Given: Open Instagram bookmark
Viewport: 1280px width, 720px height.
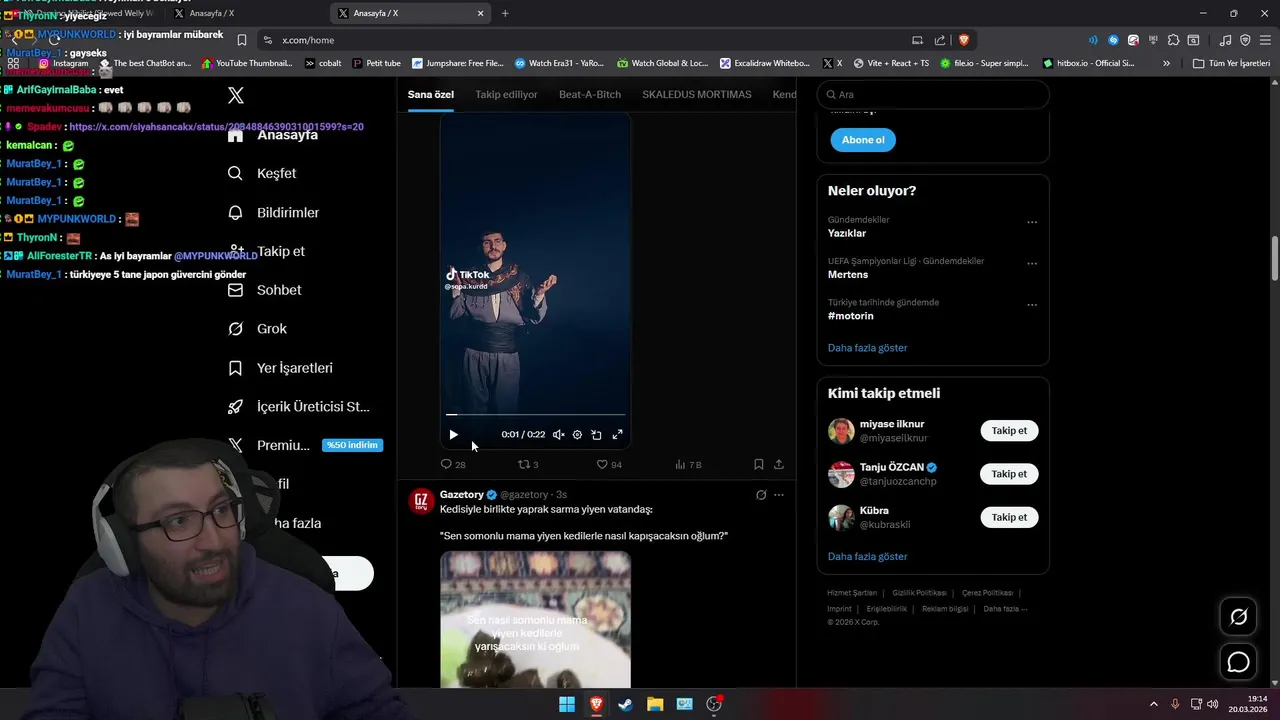Looking at the screenshot, I should click(x=63, y=63).
